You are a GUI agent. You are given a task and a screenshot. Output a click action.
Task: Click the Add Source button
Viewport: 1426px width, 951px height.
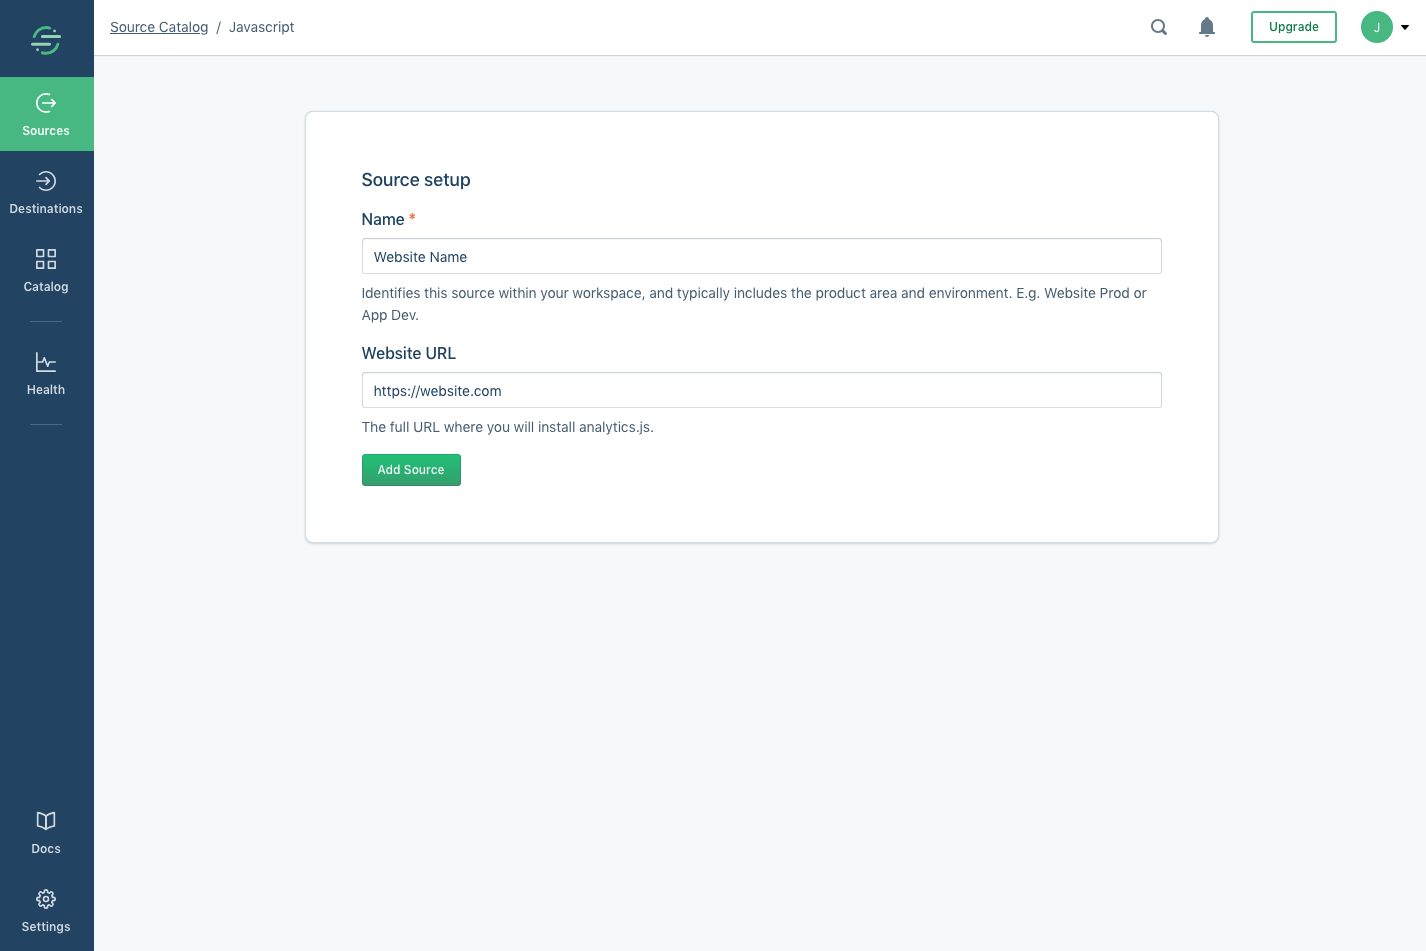click(x=411, y=470)
